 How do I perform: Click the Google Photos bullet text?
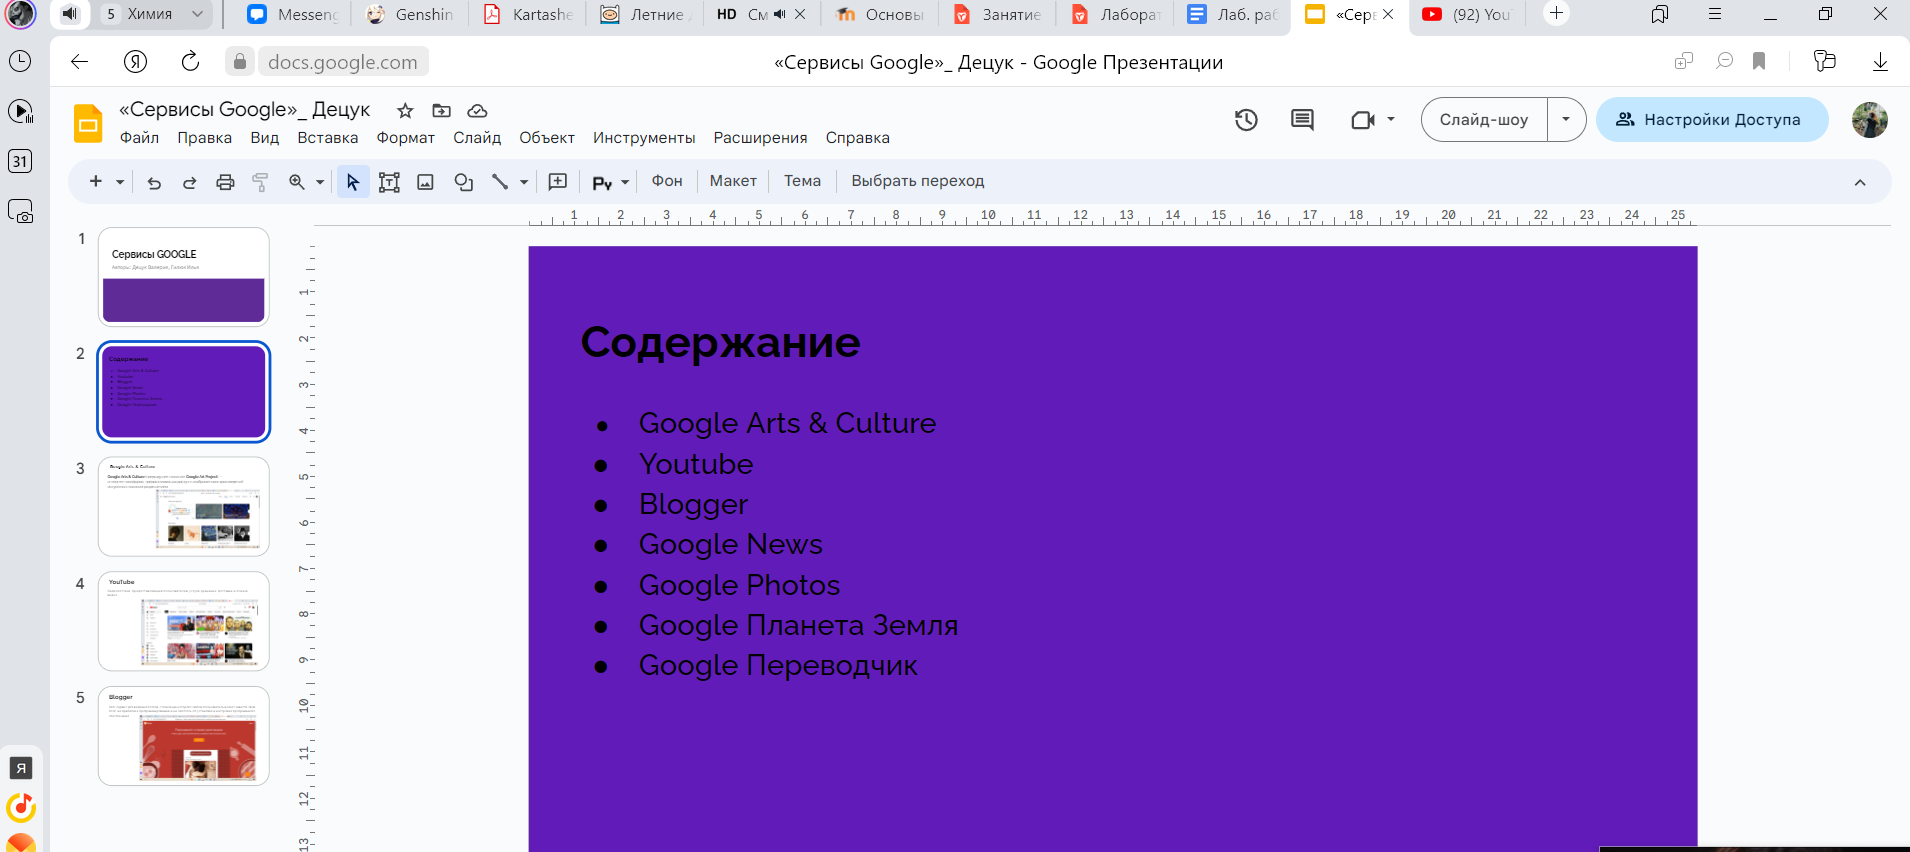pyautogui.click(x=739, y=585)
